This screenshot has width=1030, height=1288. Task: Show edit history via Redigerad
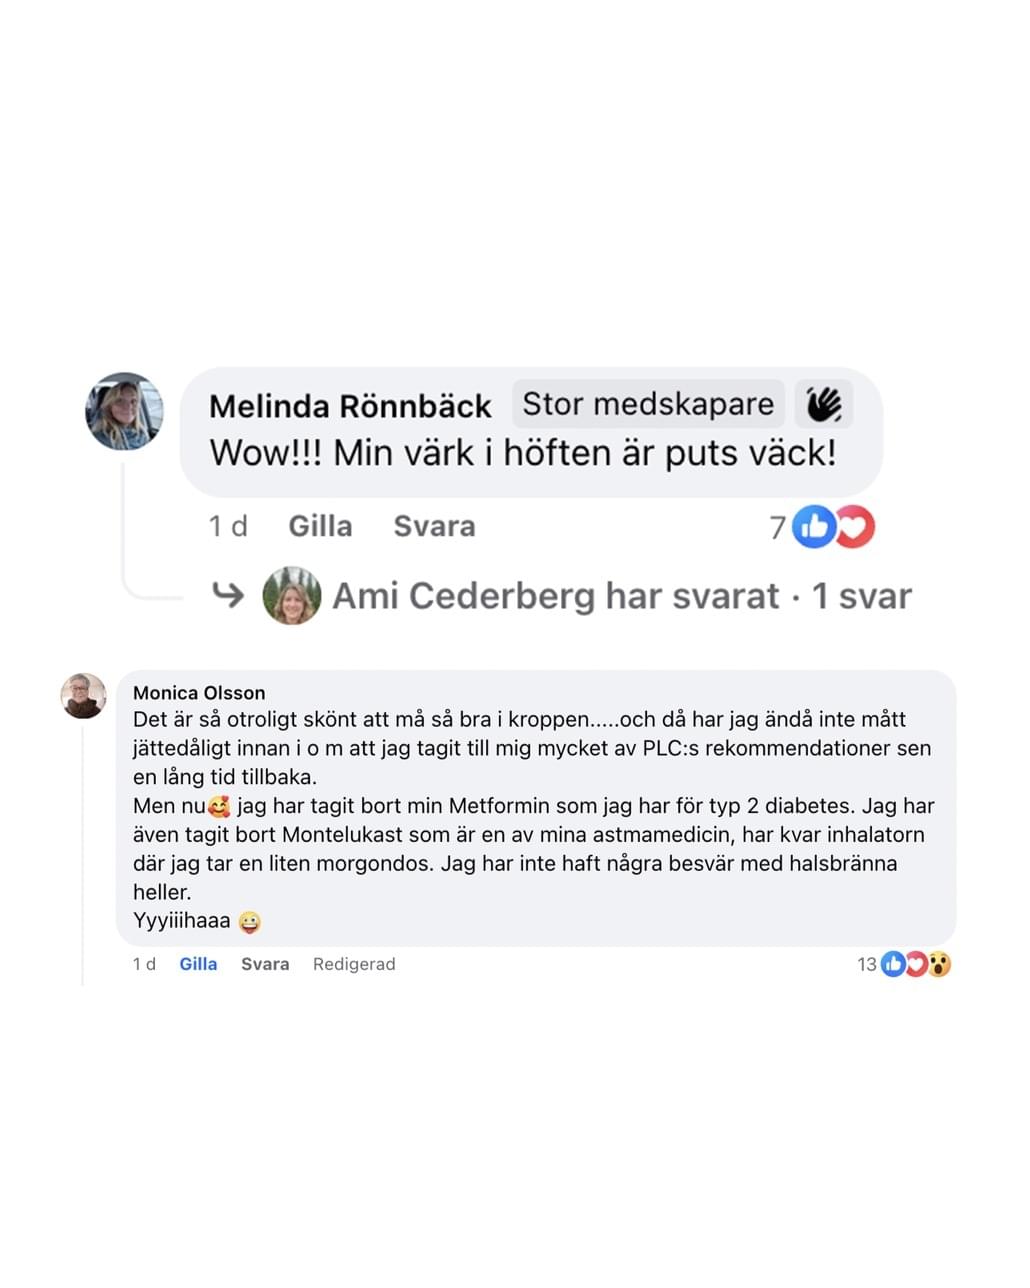354,964
